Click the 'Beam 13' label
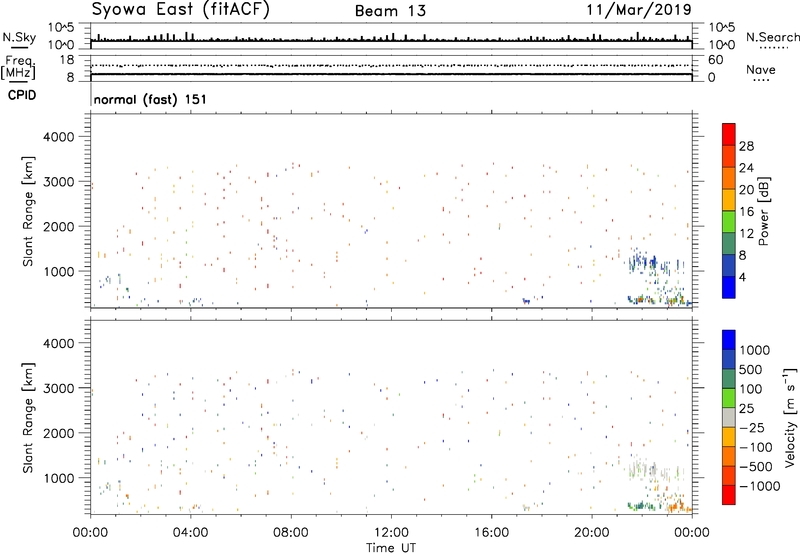This screenshot has width=800, height=554. [x=390, y=11]
